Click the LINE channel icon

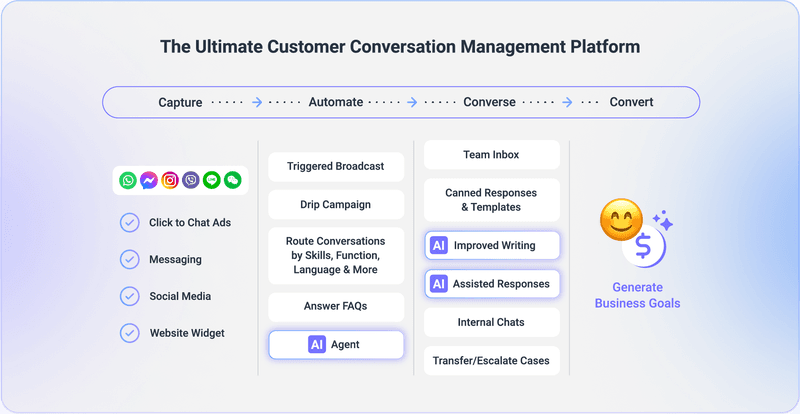tap(212, 180)
